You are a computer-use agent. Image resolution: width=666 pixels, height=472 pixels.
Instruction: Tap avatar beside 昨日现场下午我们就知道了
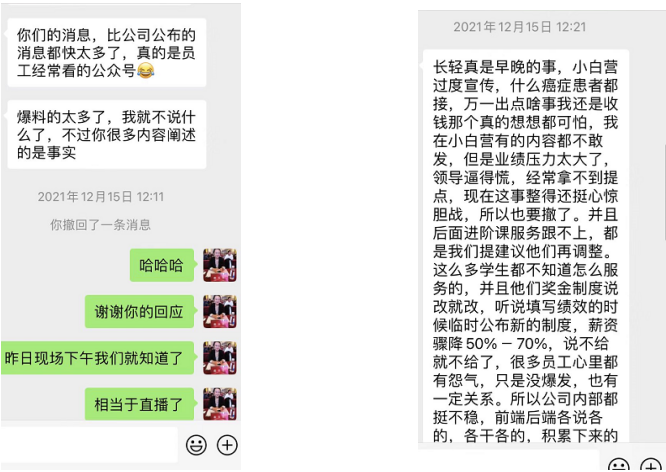point(220,358)
